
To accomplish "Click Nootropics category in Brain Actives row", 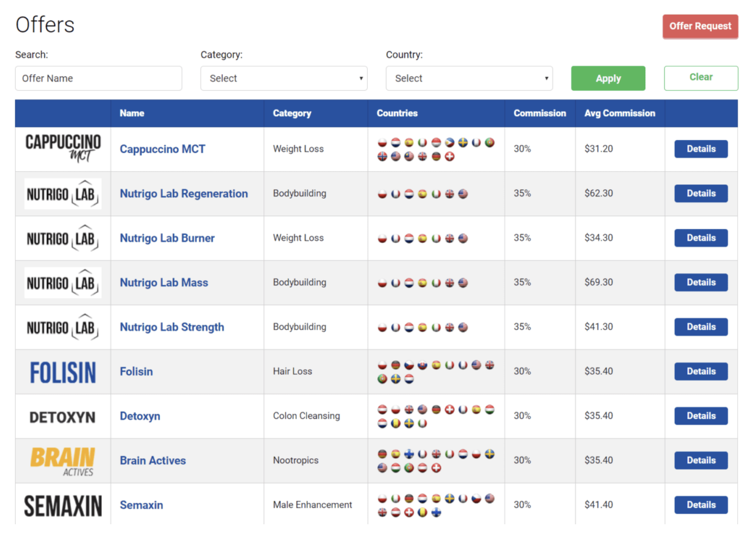I will pos(296,460).
